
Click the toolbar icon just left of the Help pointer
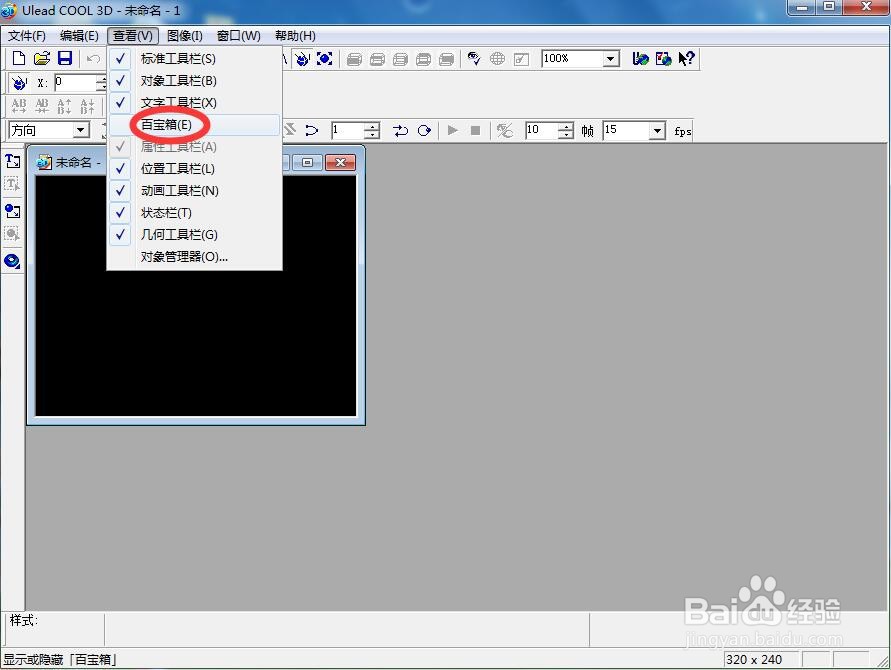pos(663,59)
